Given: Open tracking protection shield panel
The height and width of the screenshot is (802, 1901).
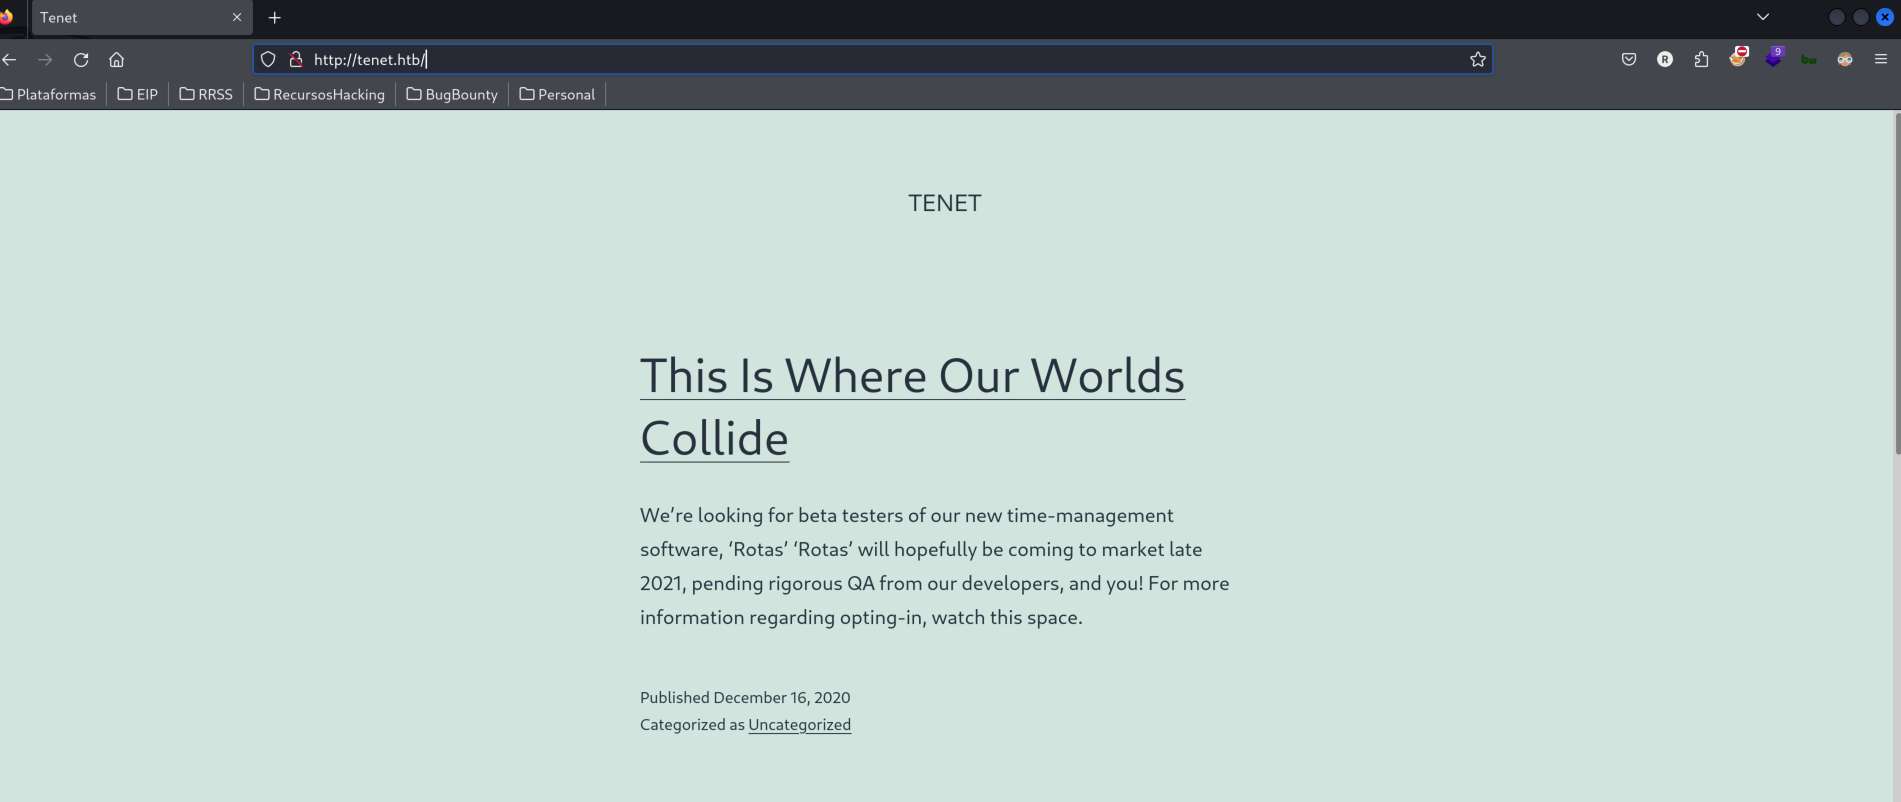Looking at the screenshot, I should tap(268, 60).
